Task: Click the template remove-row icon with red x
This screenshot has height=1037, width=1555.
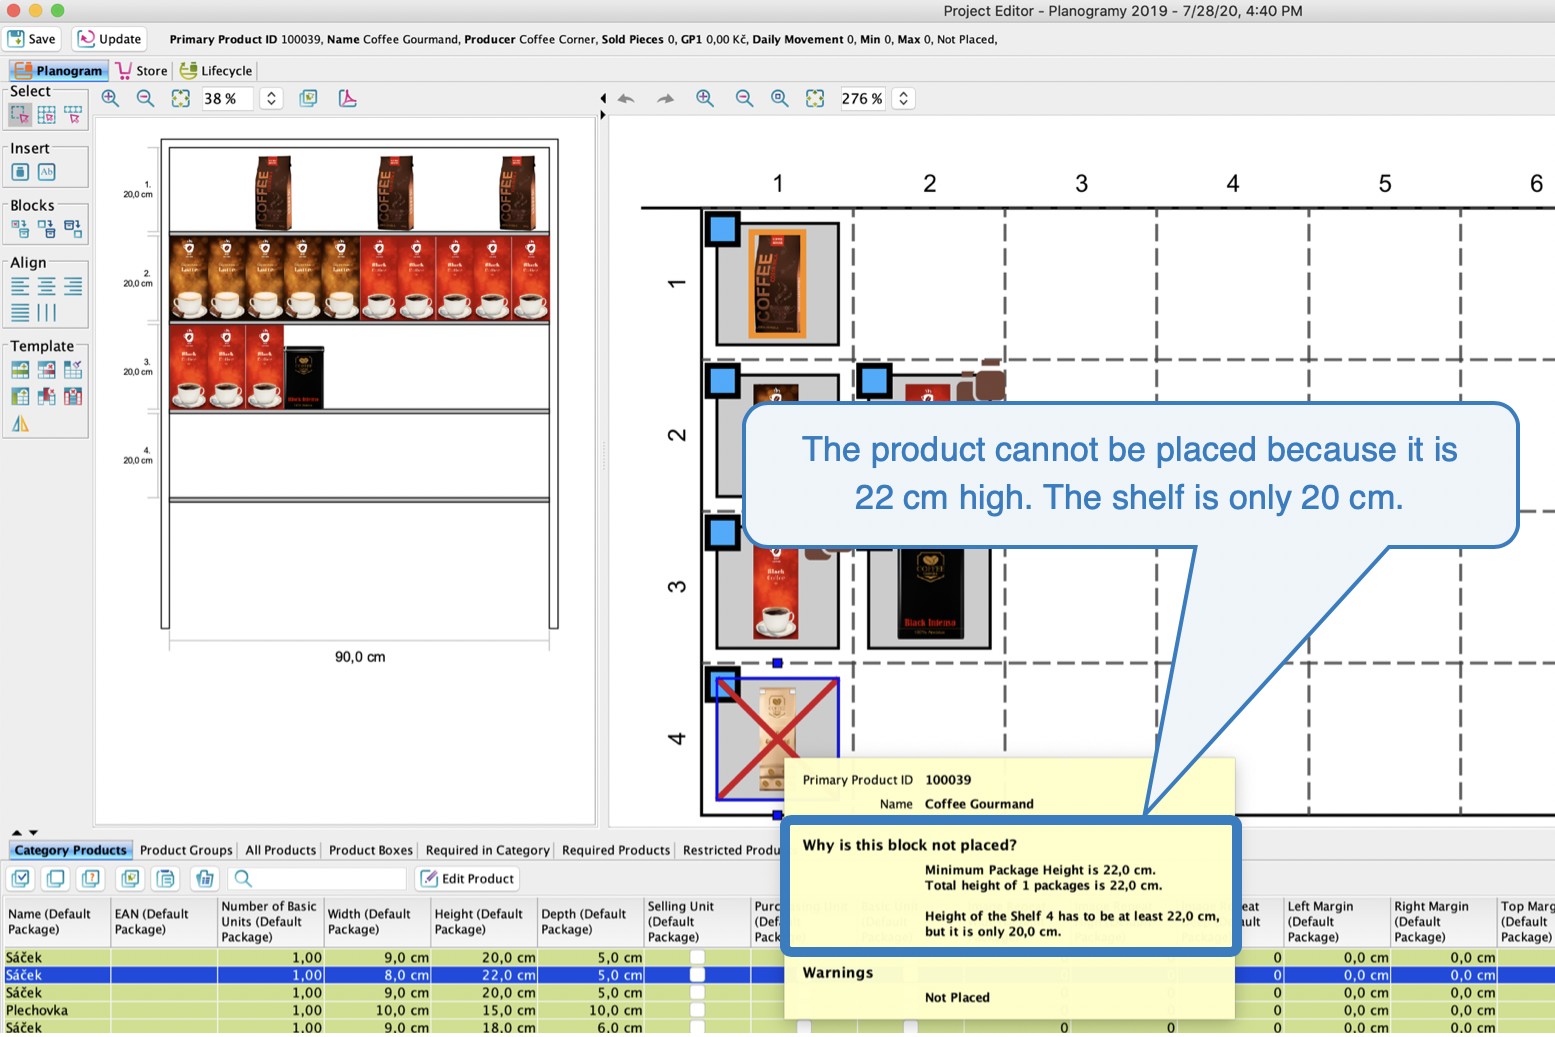Action: point(47,370)
